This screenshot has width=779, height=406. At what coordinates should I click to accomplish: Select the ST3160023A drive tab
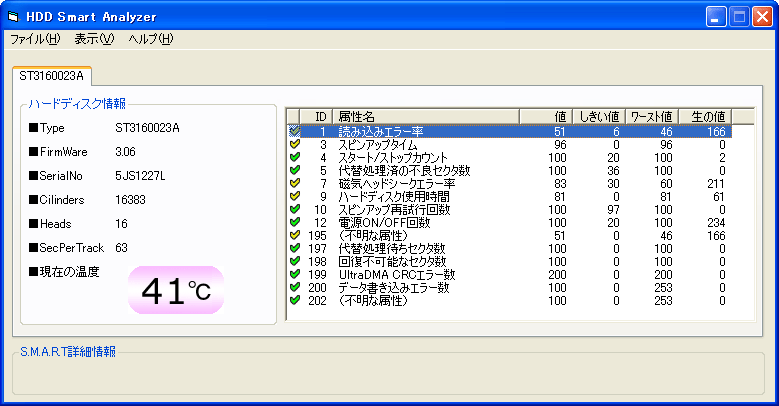point(52,76)
